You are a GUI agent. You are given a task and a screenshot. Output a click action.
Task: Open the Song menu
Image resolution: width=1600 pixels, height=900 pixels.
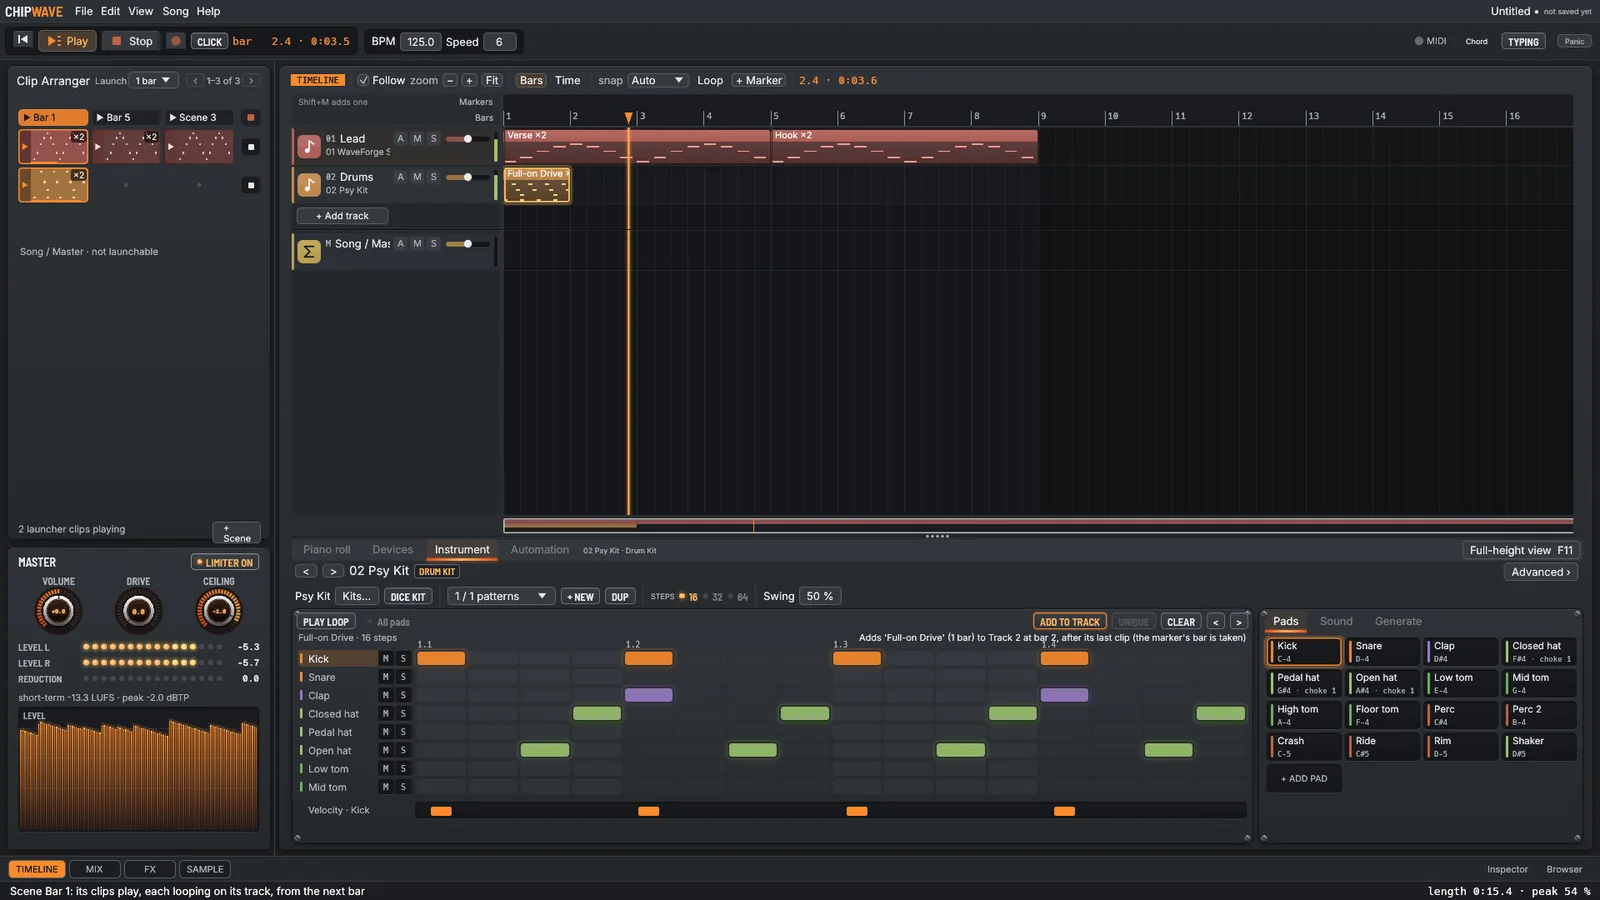[175, 11]
